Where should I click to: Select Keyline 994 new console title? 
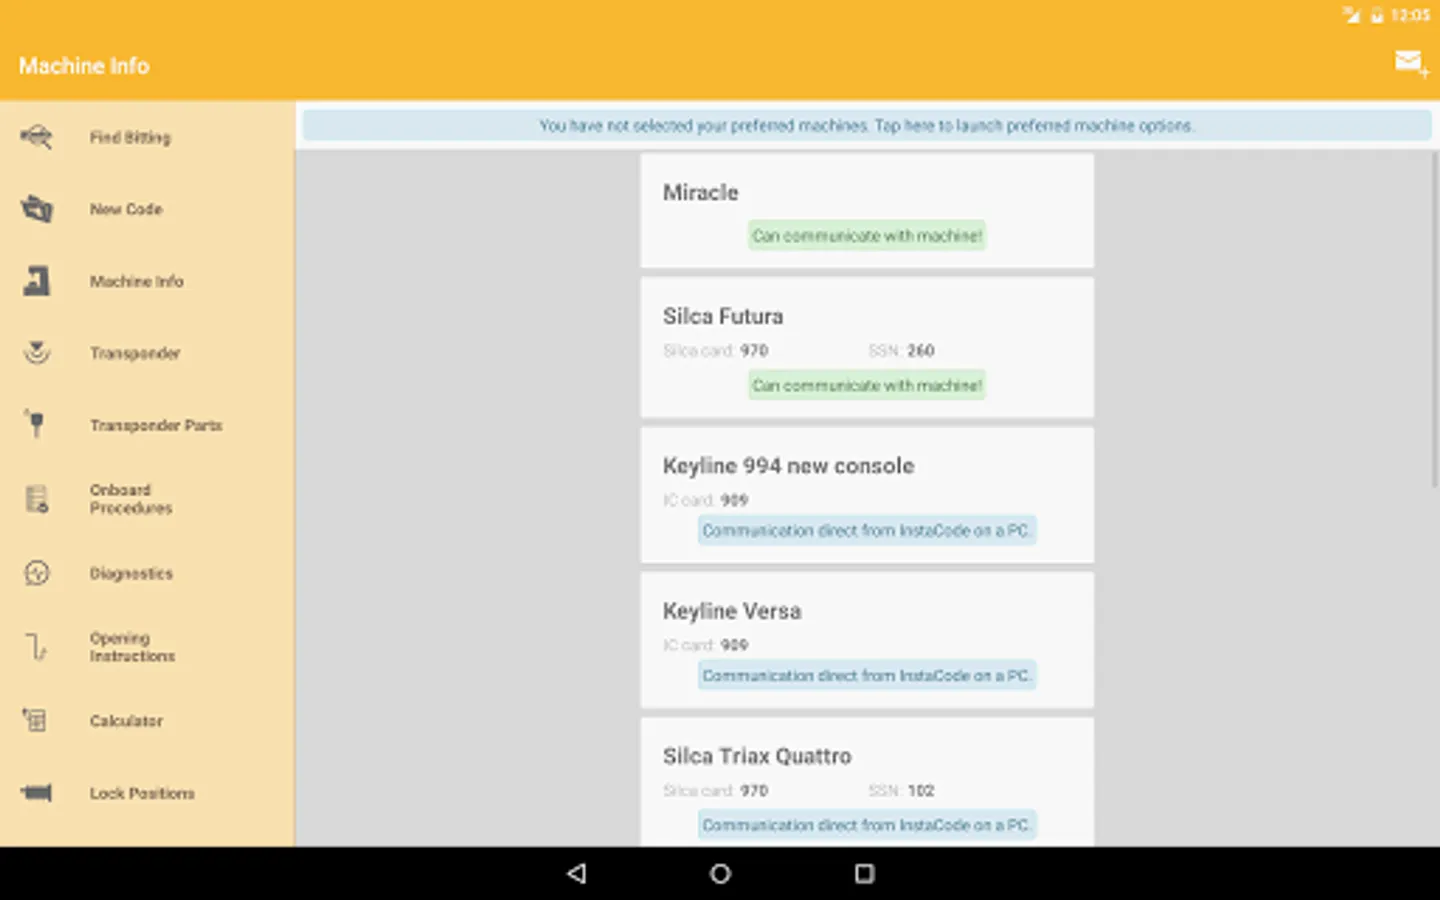pyautogui.click(x=788, y=466)
